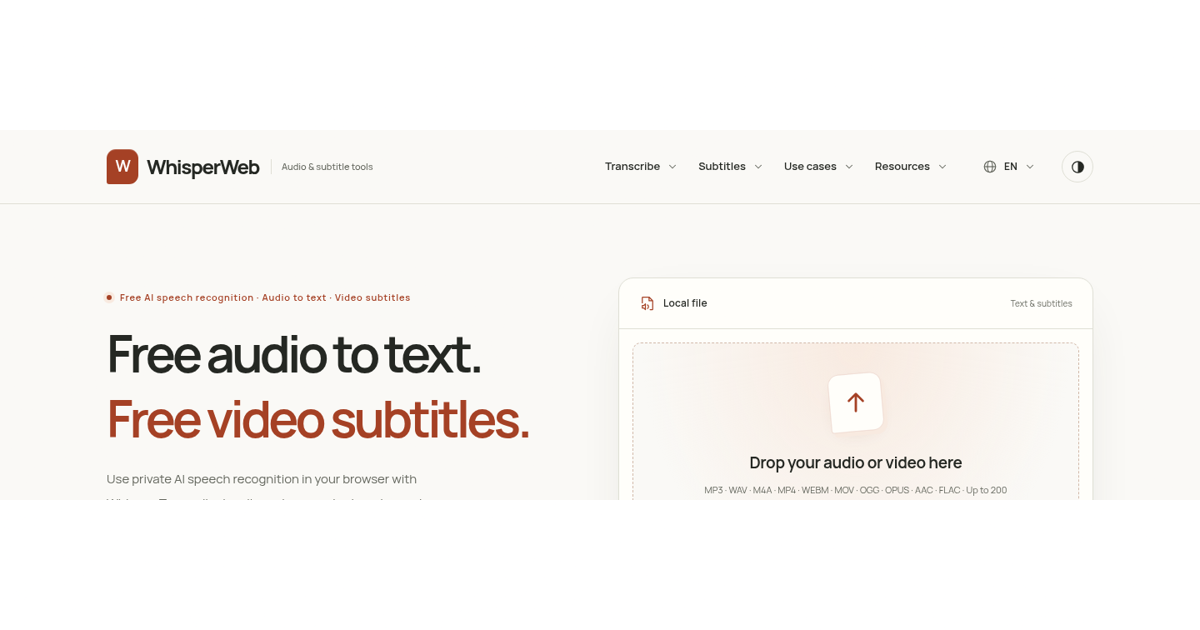The image size is (1200, 630).
Task: Expand the Resources chevron arrow
Action: 942,167
